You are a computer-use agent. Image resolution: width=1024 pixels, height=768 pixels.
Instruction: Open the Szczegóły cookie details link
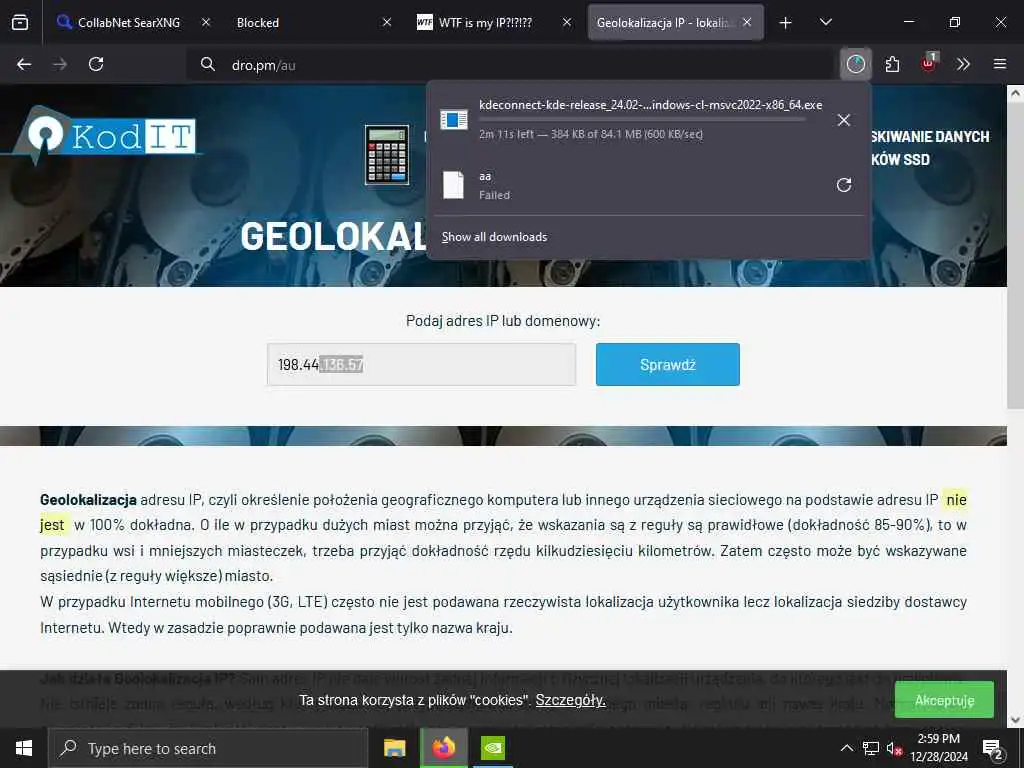click(570, 700)
